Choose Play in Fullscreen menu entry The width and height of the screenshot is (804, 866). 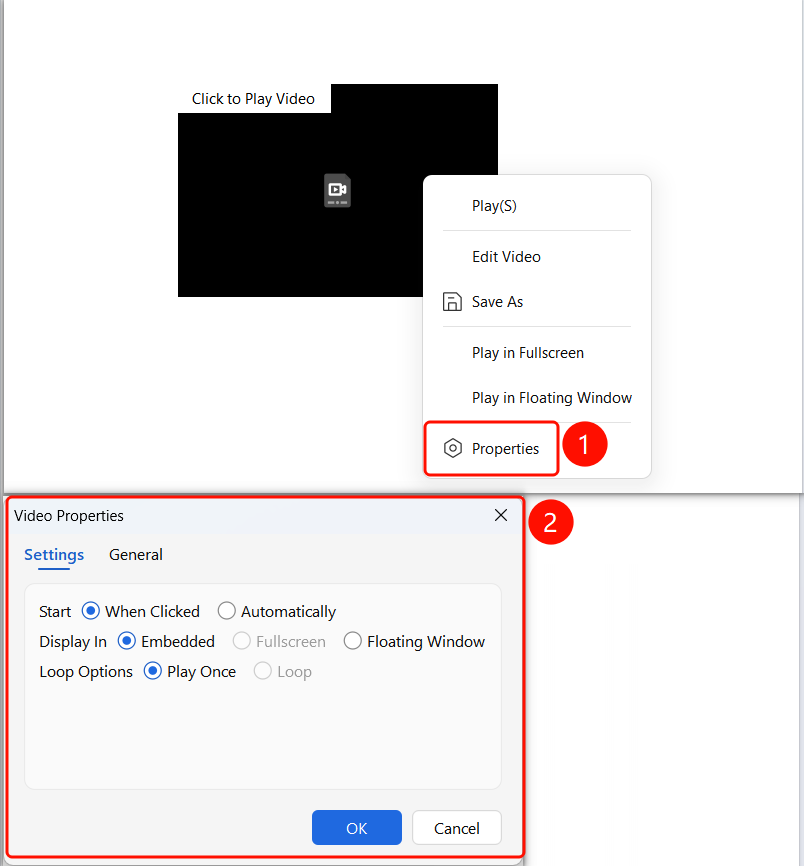[x=528, y=353]
